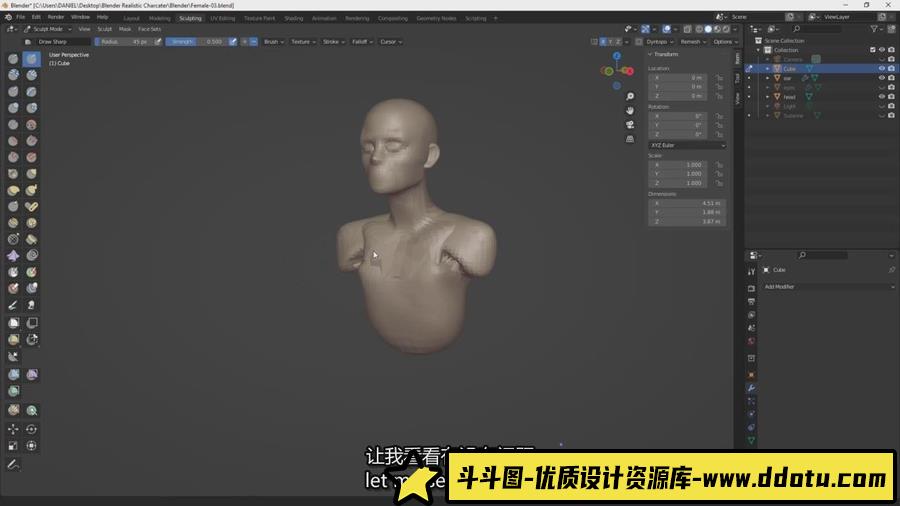Toggle visibility eye of head object
This screenshot has width=900, height=506.
[882, 96]
